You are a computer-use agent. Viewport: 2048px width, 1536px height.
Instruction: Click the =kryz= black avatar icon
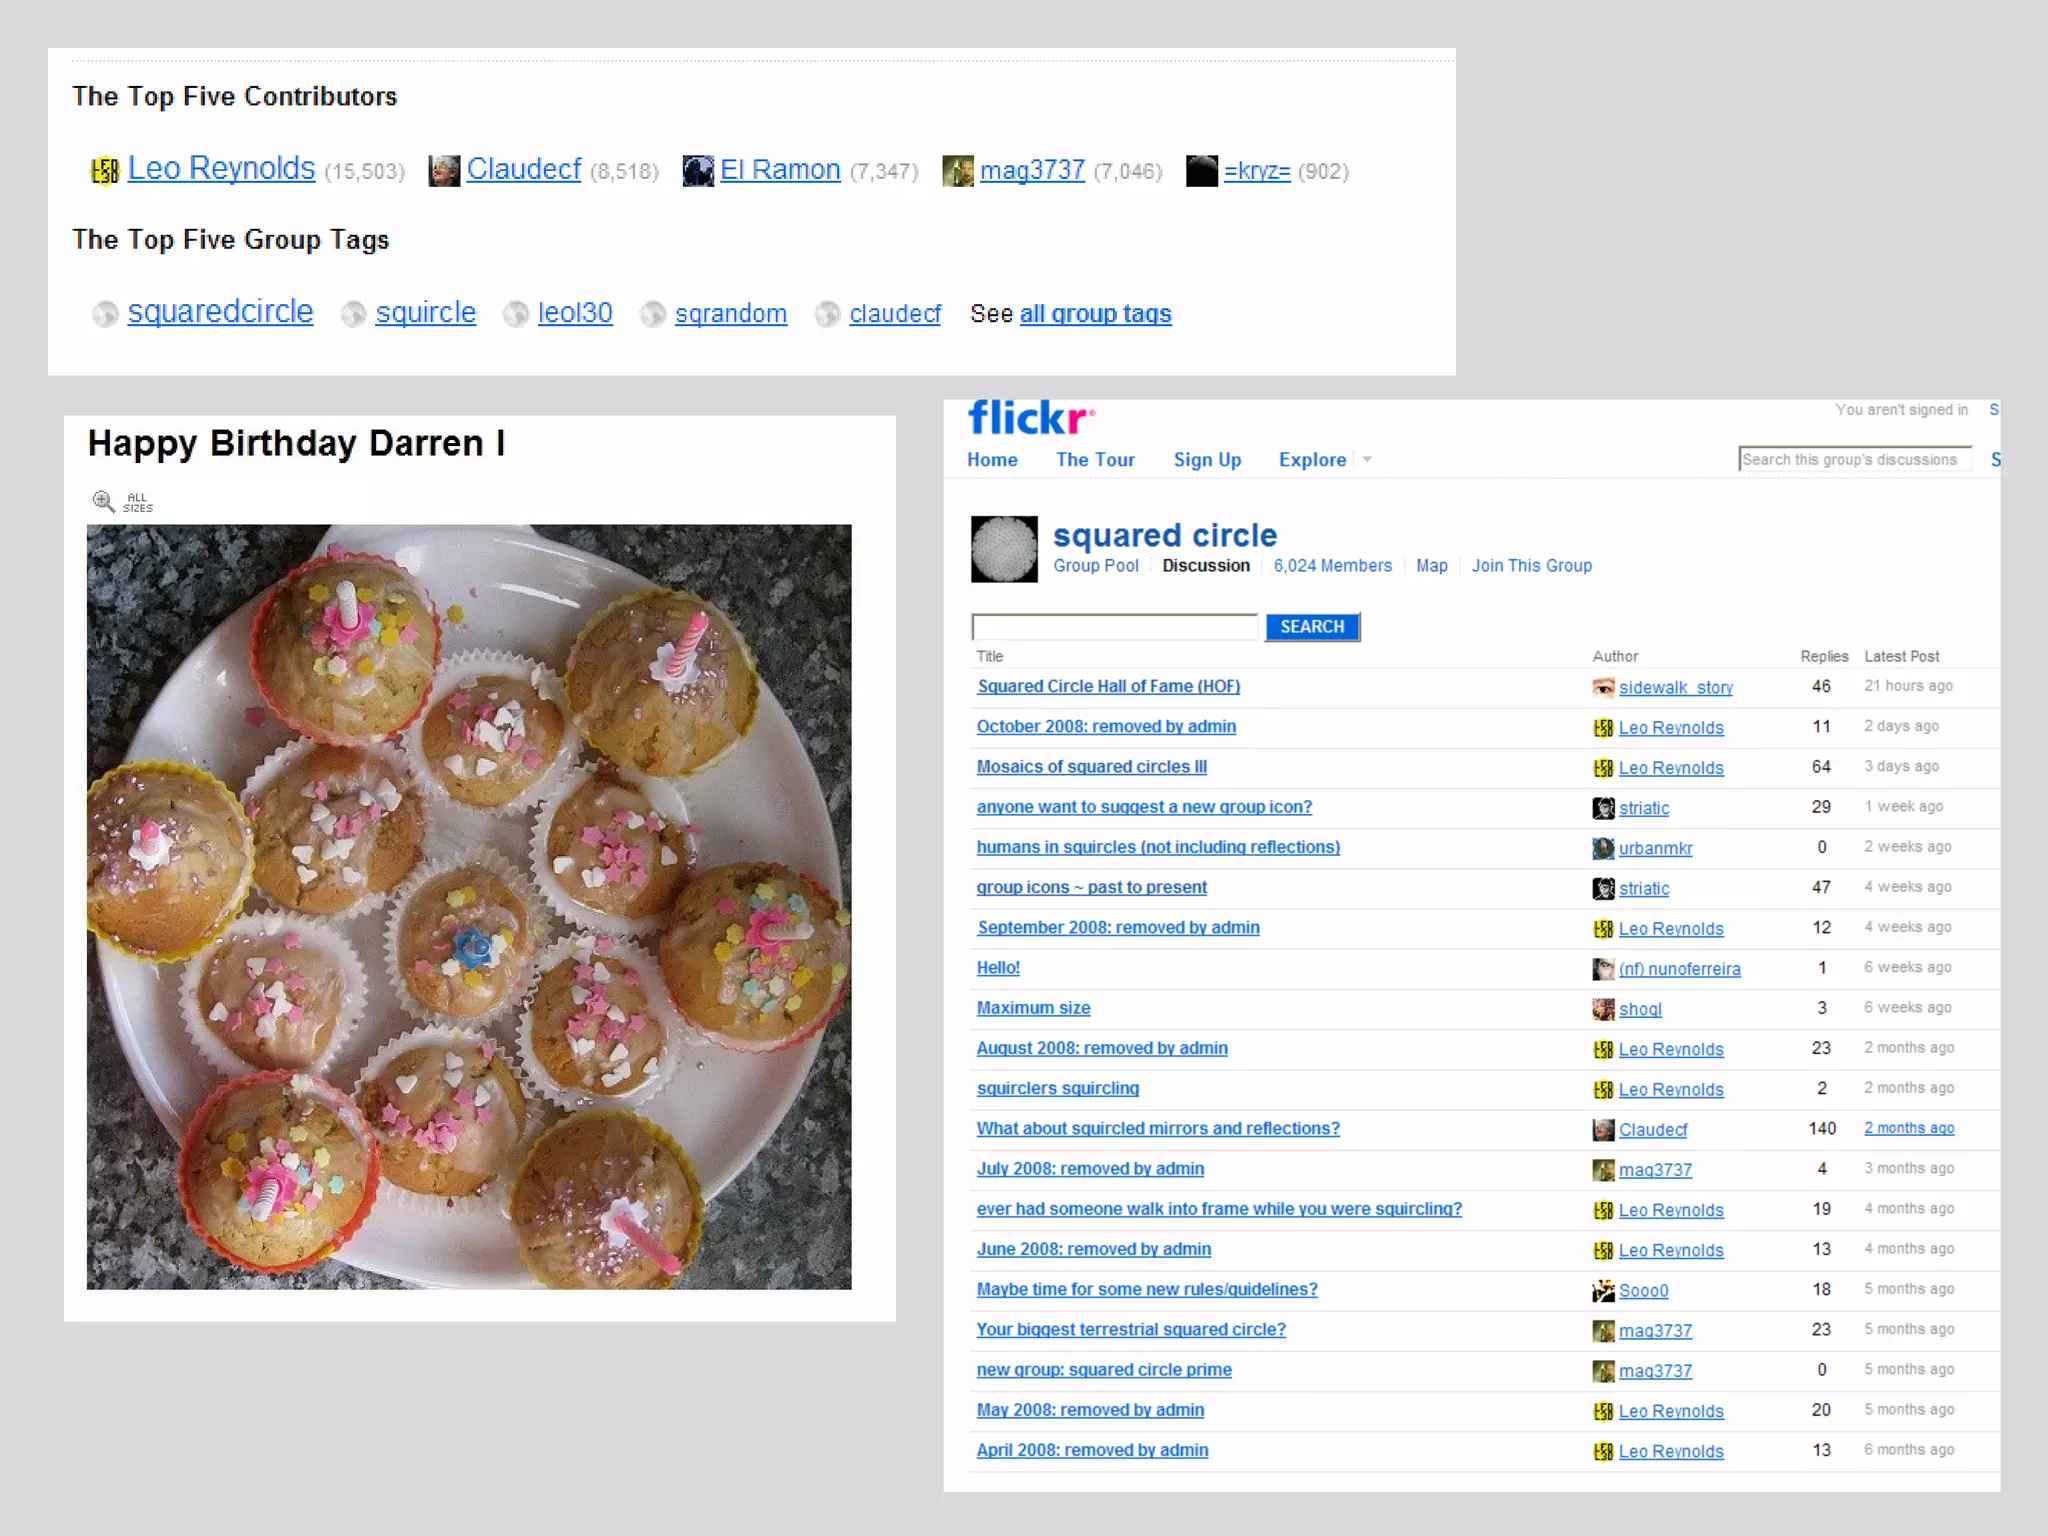(x=1202, y=171)
